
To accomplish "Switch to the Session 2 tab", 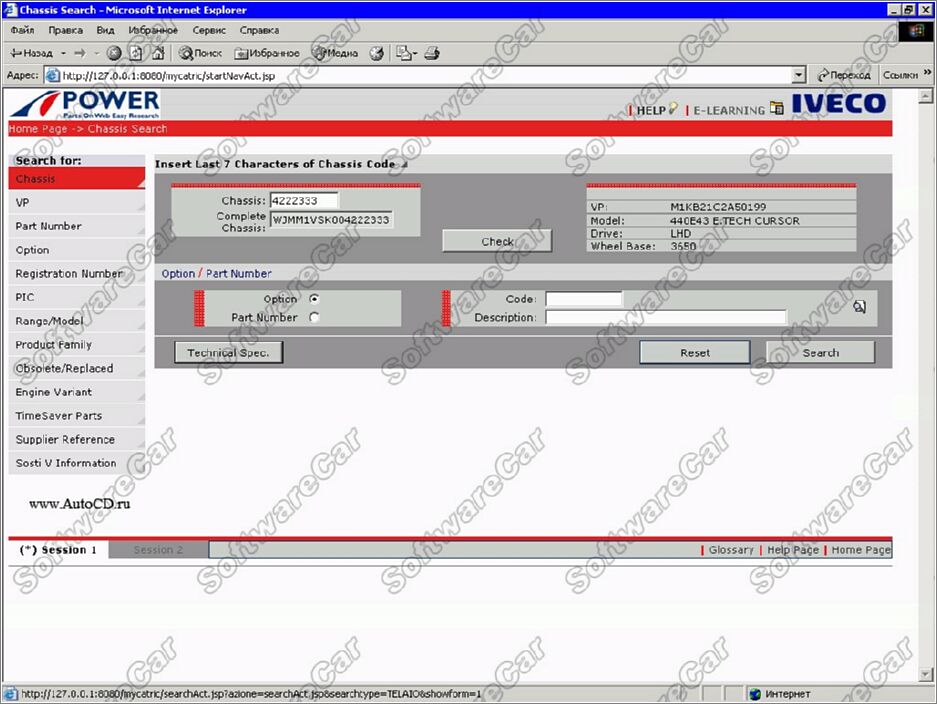I will 158,550.
